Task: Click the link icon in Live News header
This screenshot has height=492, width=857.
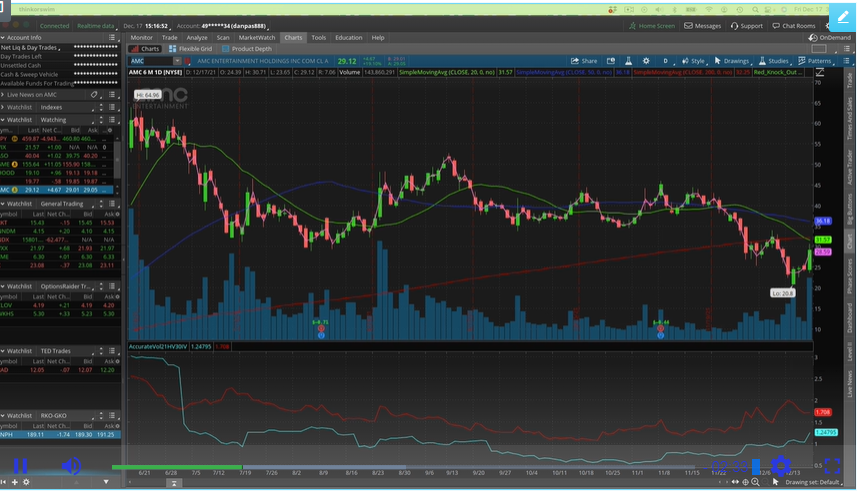Action: [94, 95]
